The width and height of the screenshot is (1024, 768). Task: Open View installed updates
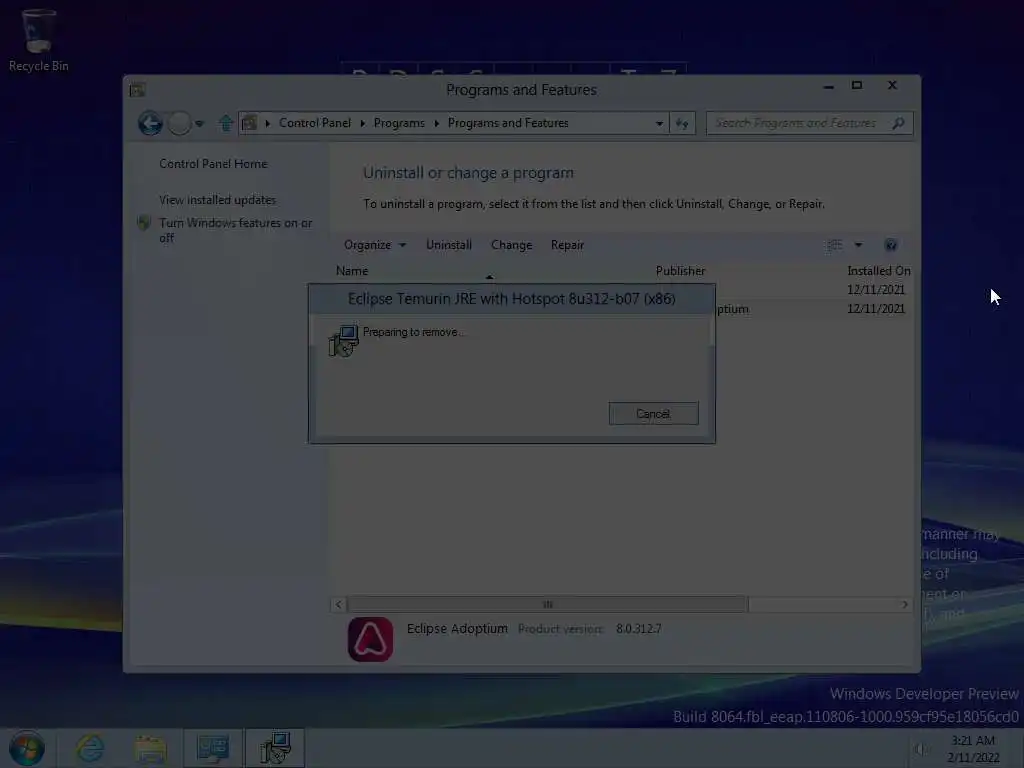[x=217, y=200]
